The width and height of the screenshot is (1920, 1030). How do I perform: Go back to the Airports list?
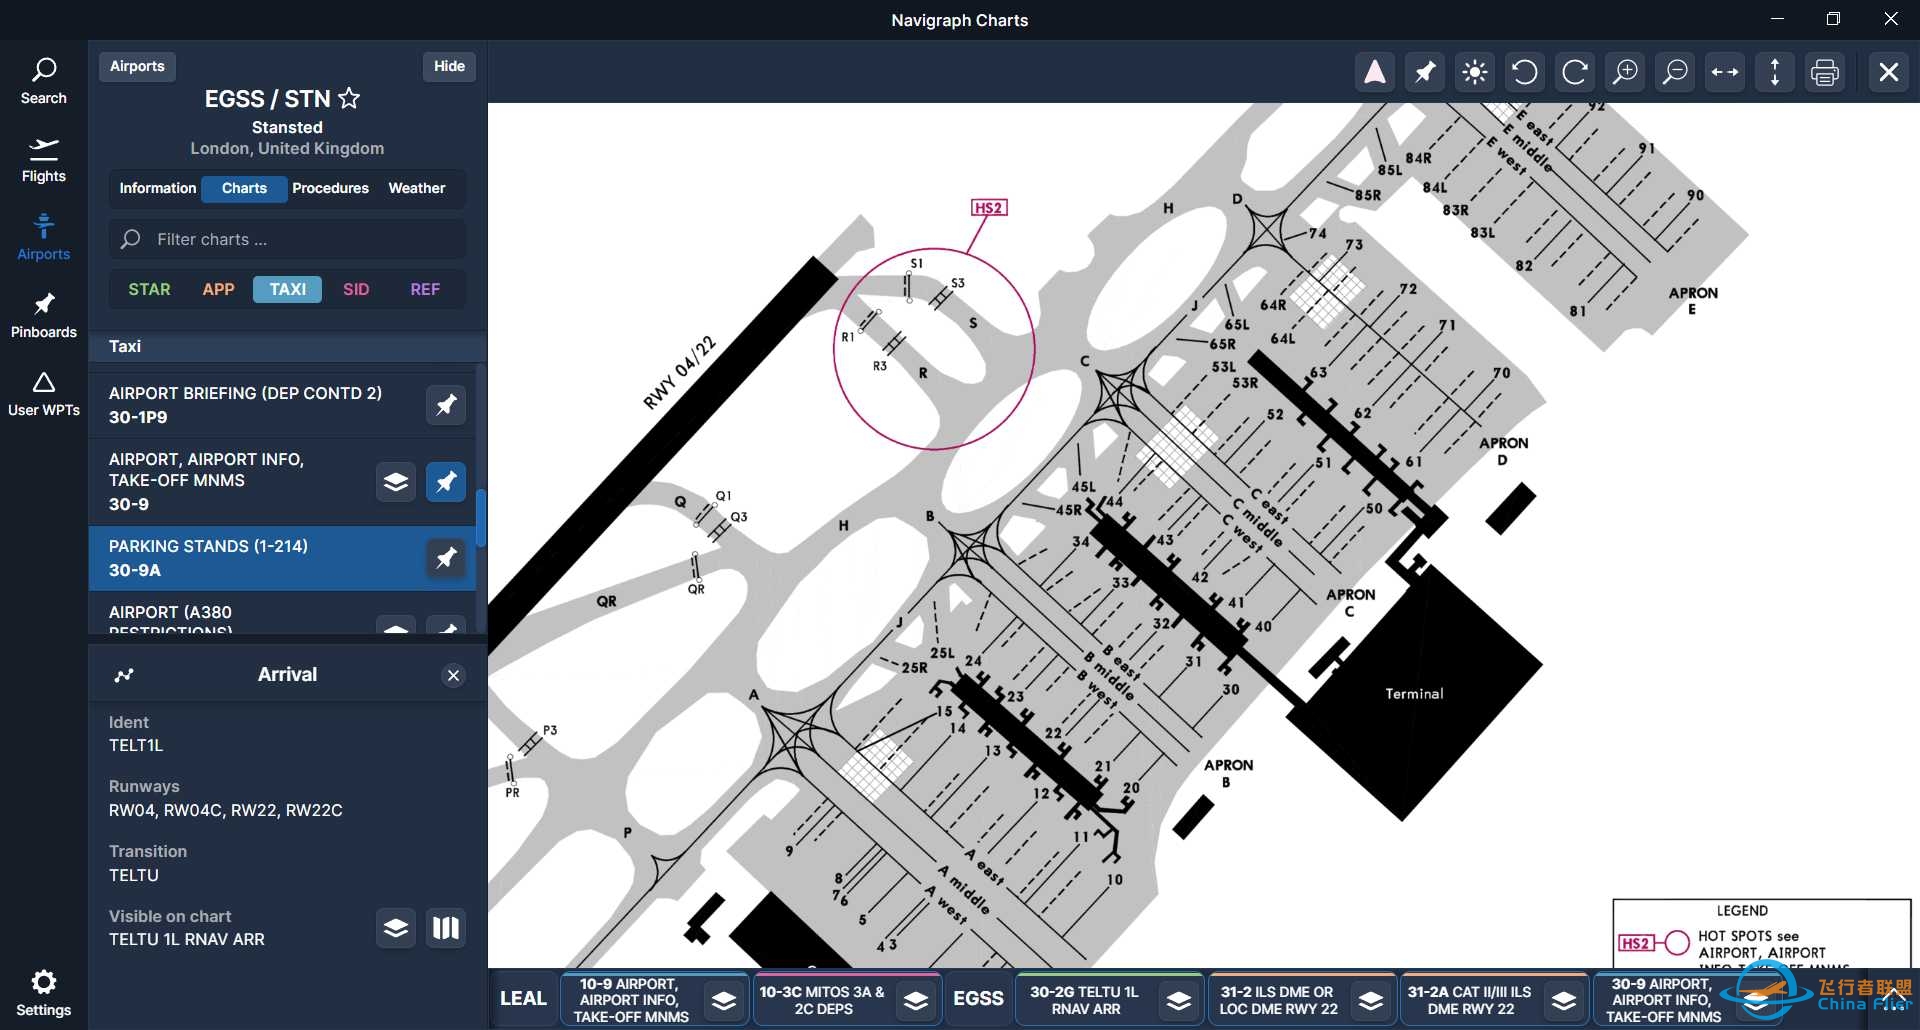tap(137, 66)
